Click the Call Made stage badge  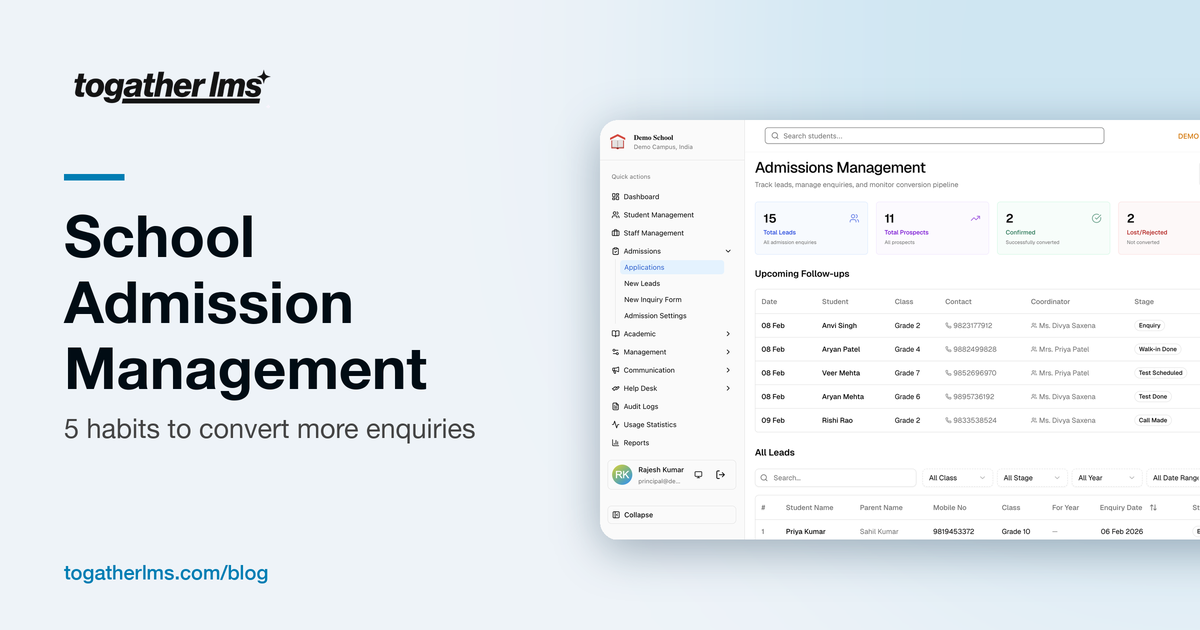coord(1153,421)
